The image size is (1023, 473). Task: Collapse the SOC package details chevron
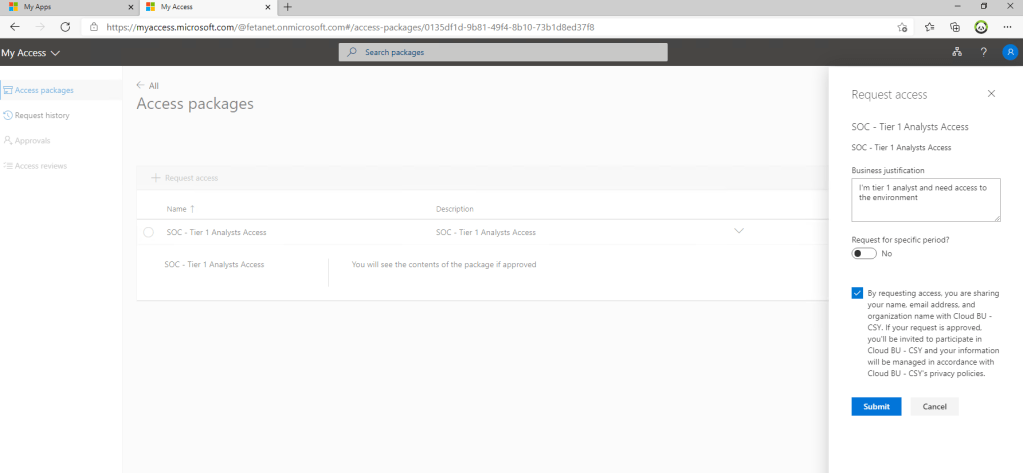[x=739, y=231]
